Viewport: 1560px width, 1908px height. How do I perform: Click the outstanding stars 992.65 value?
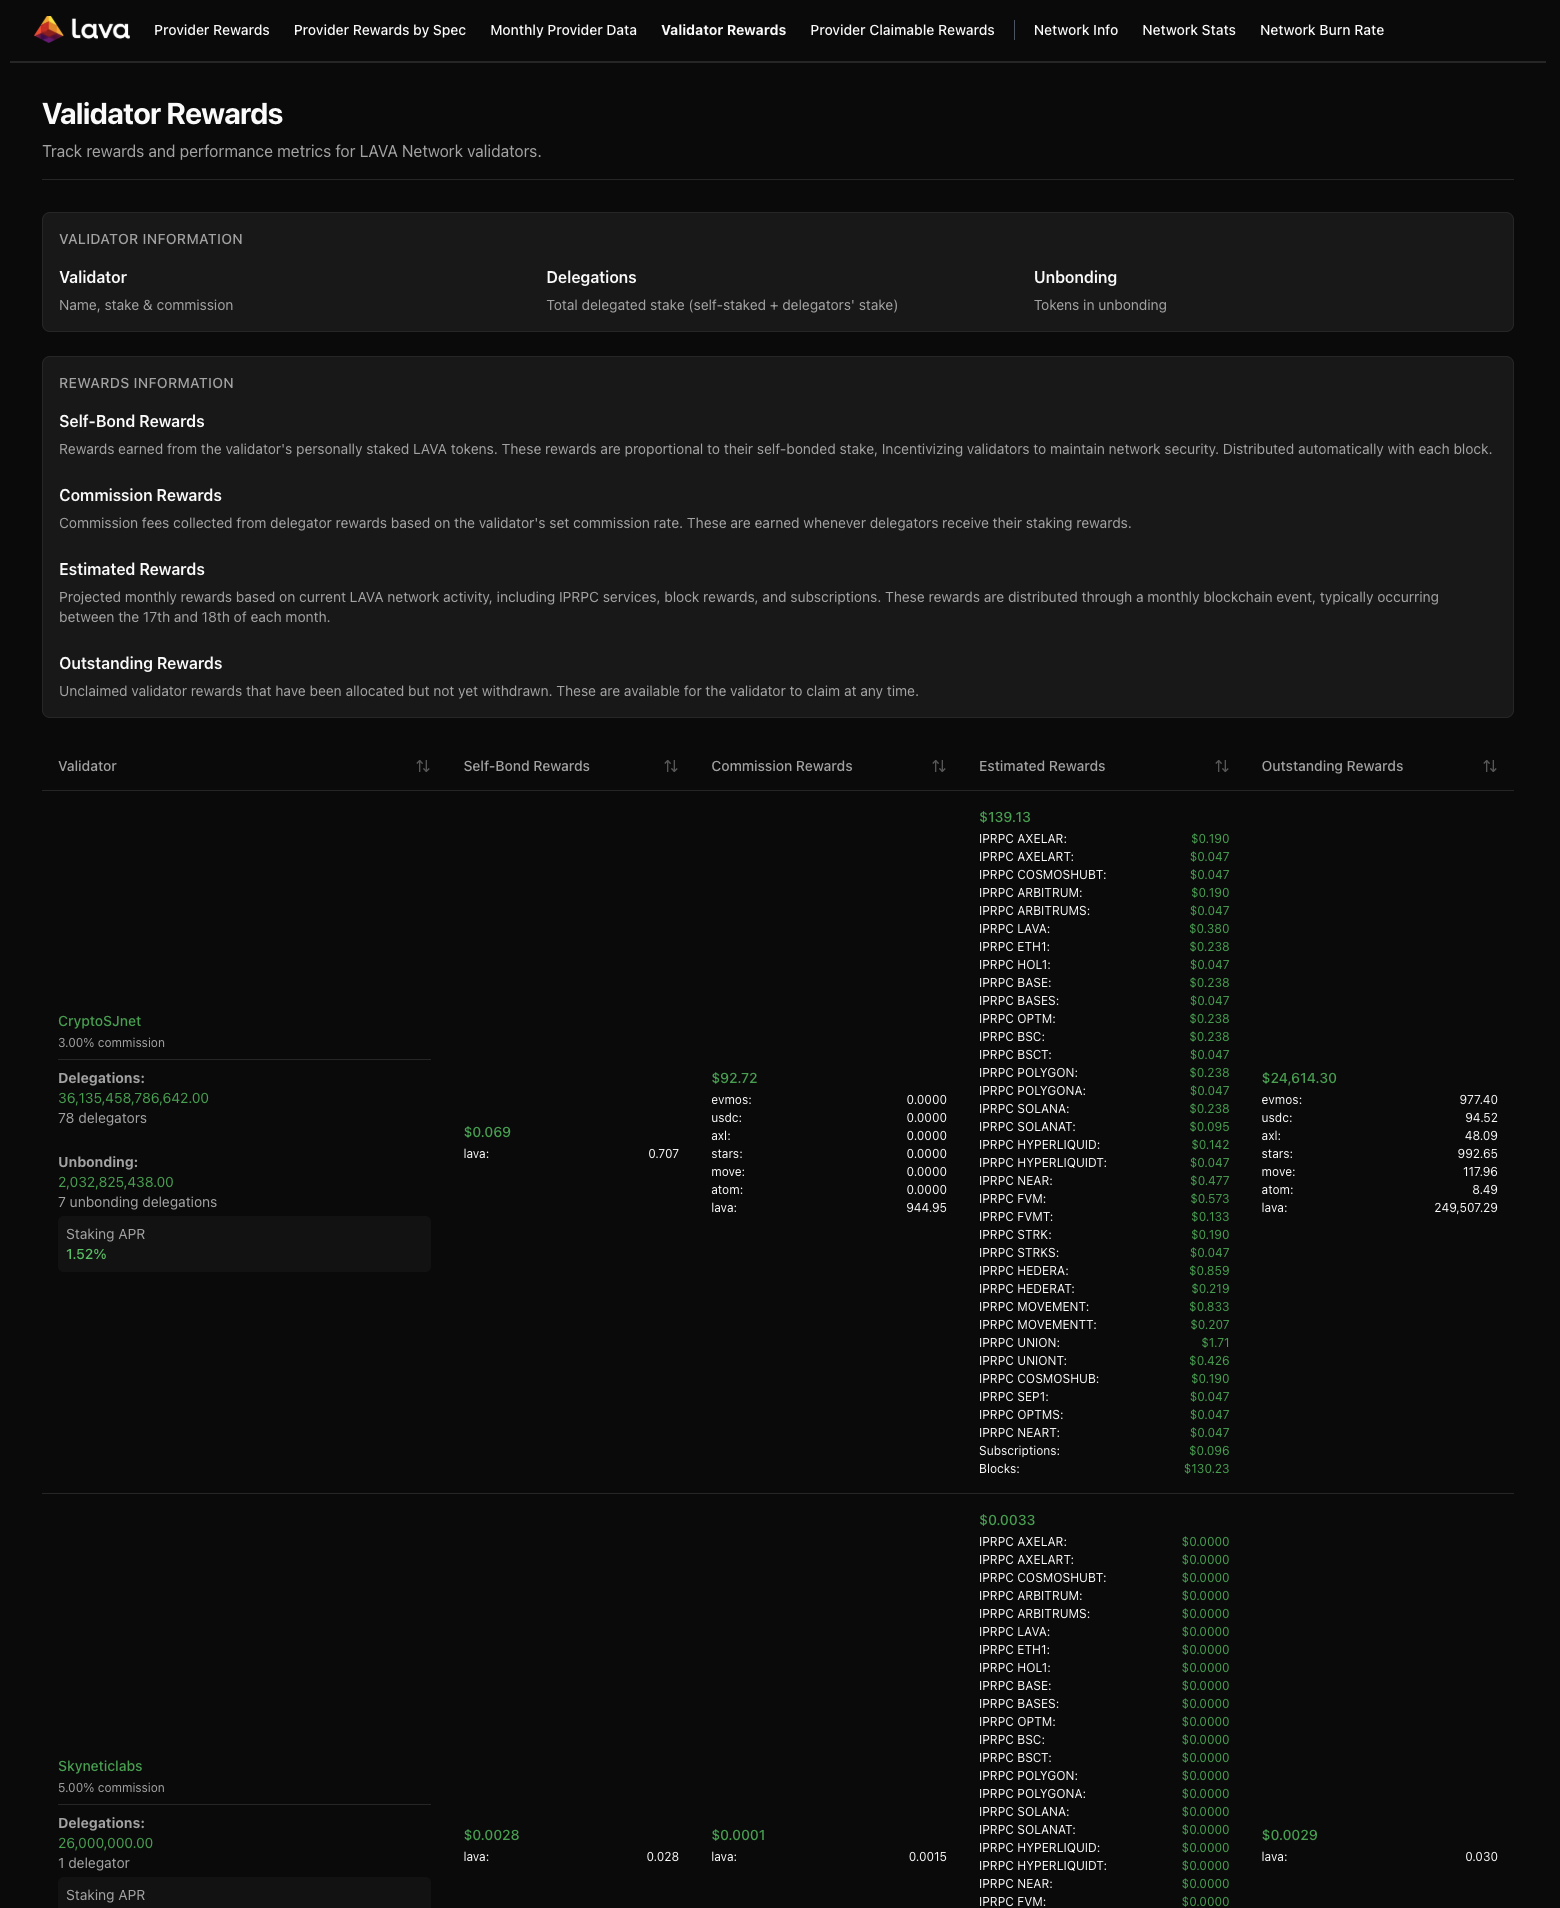point(1477,1154)
